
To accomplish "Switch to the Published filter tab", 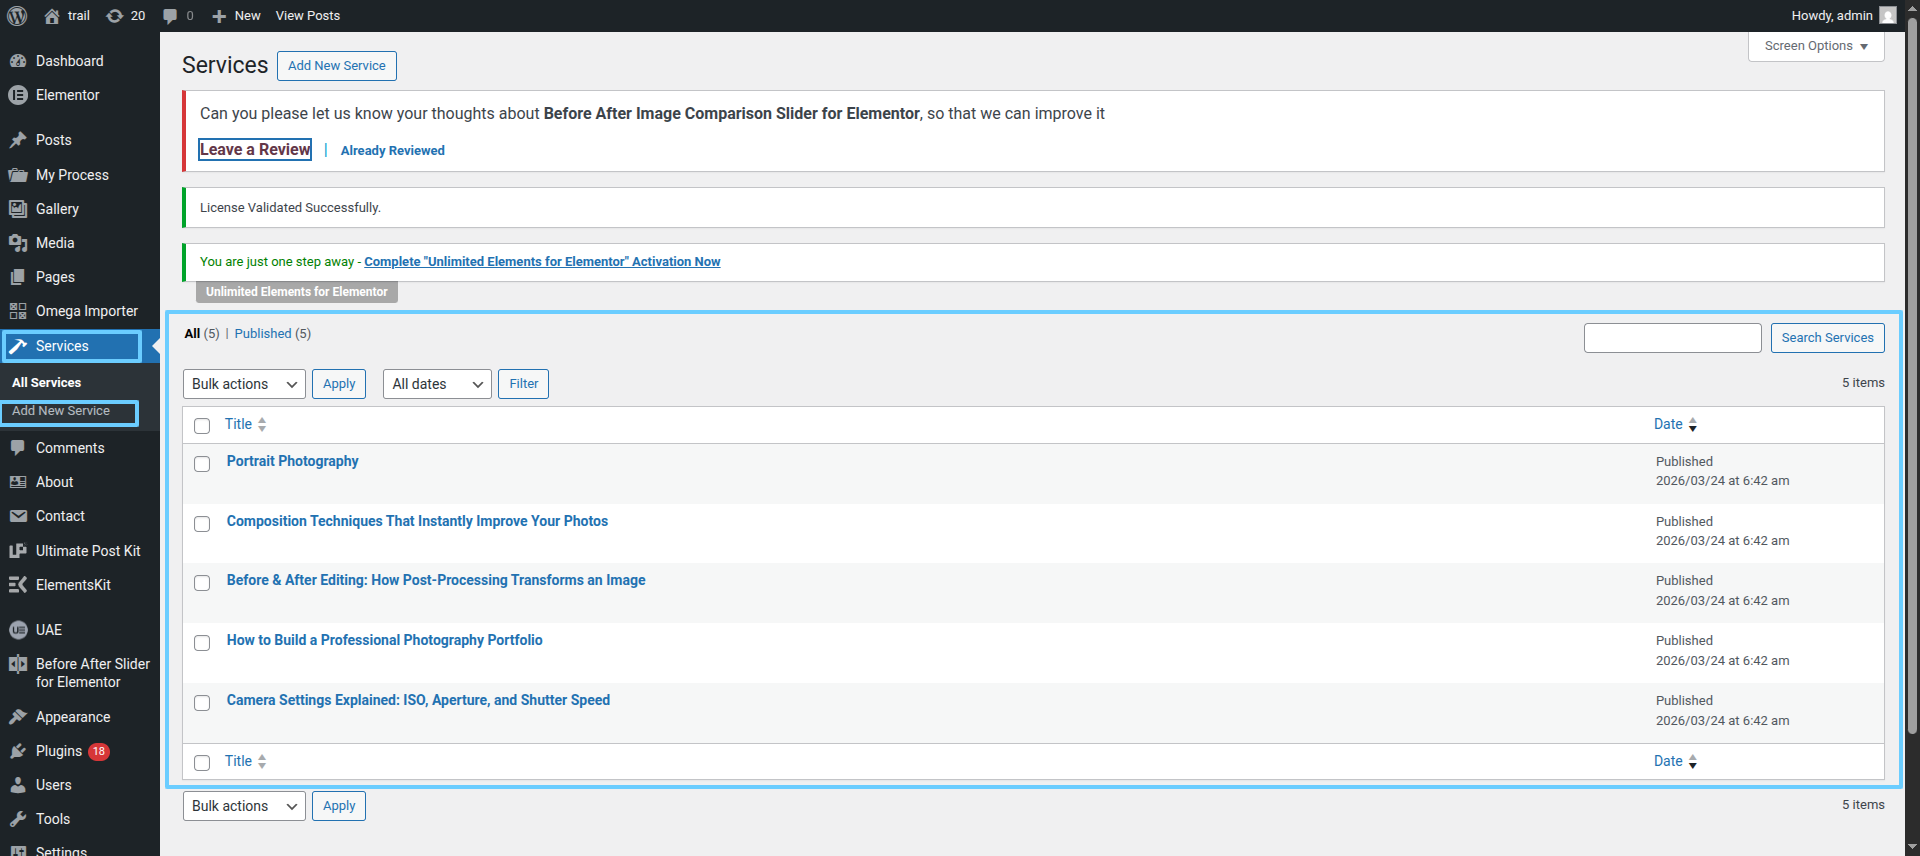I will (x=263, y=334).
